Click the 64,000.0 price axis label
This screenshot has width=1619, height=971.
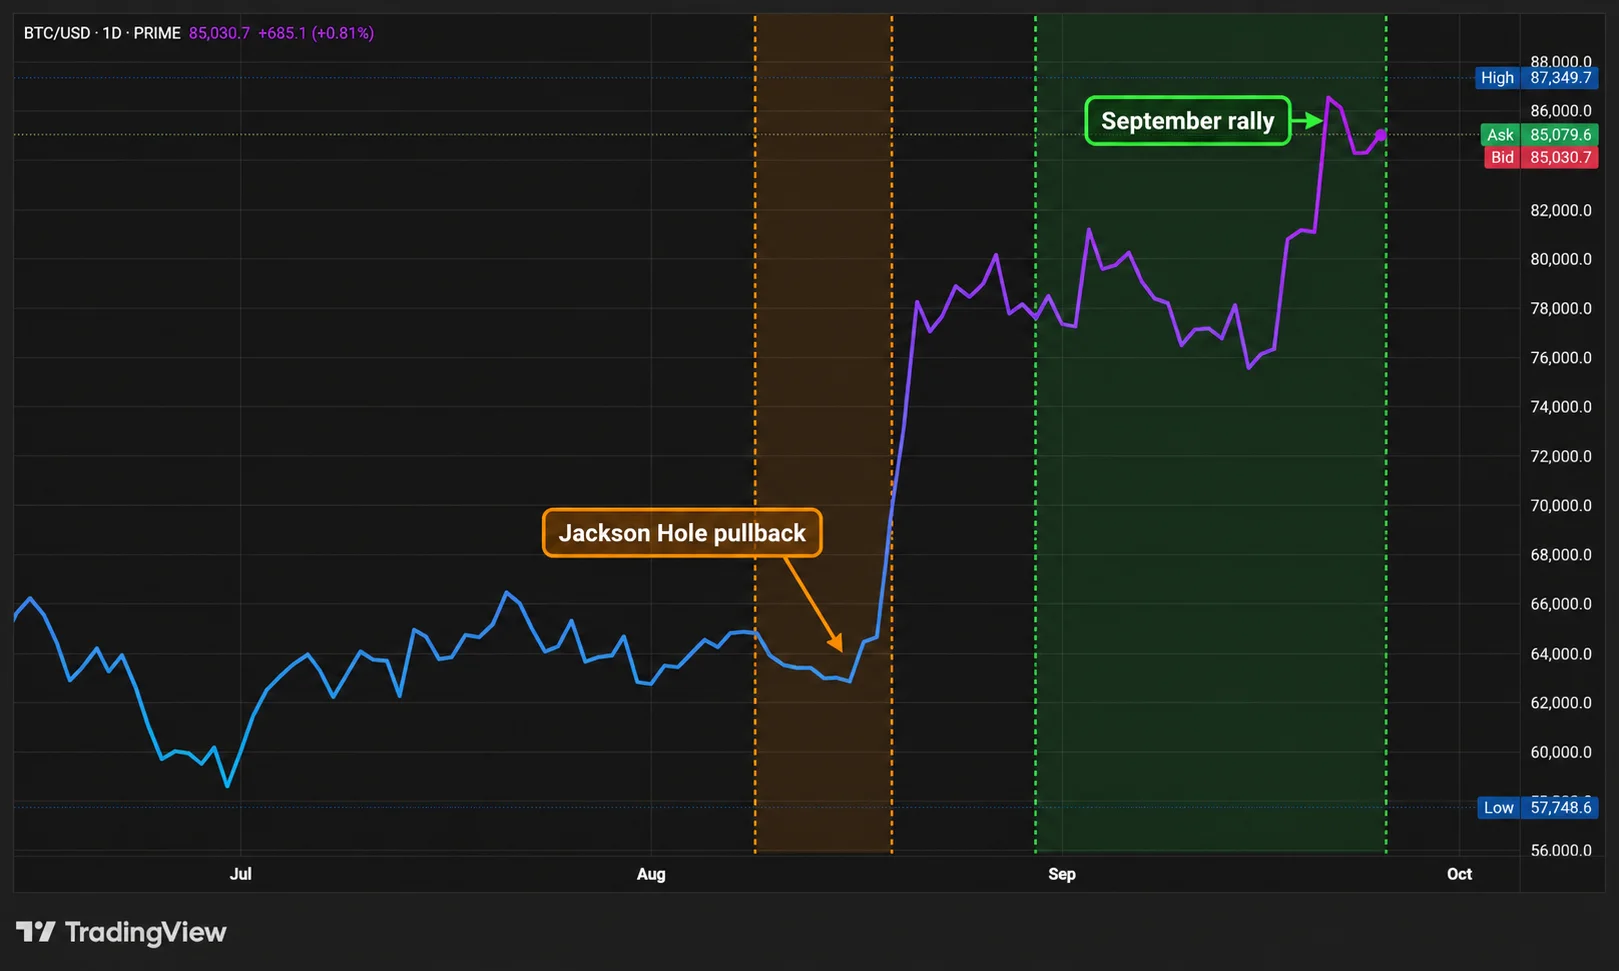1561,654
